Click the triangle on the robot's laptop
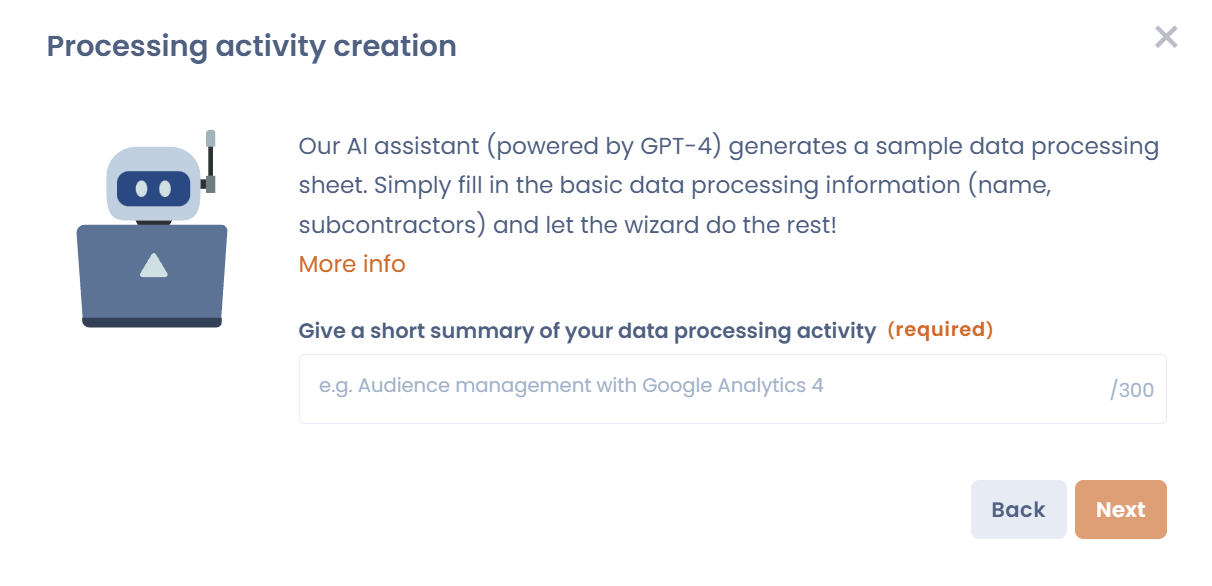The width and height of the screenshot is (1212, 586). [x=153, y=266]
